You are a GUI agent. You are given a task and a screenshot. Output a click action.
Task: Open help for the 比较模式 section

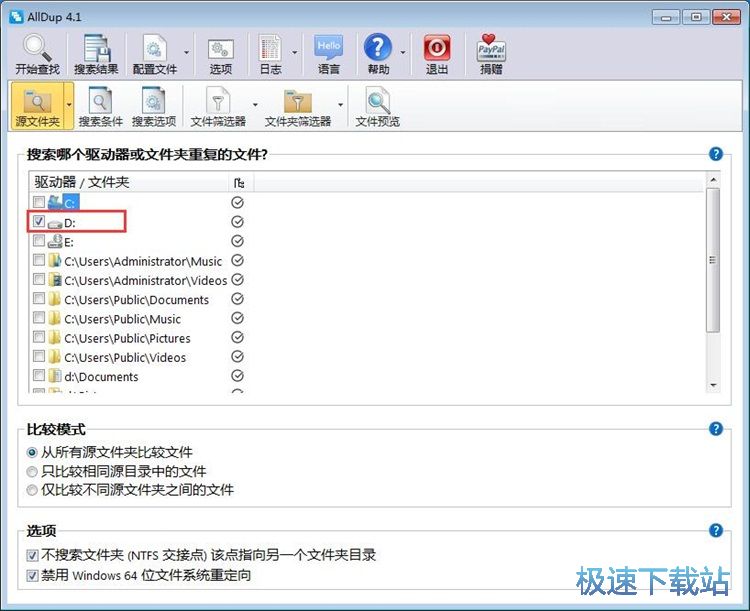pyautogui.click(x=716, y=429)
